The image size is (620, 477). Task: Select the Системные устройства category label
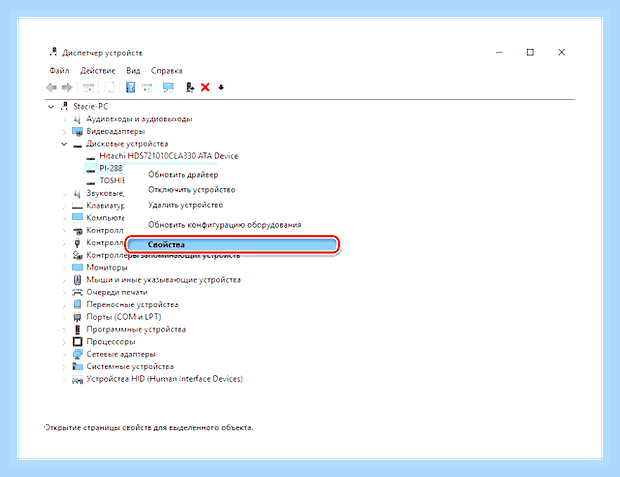tap(130, 366)
